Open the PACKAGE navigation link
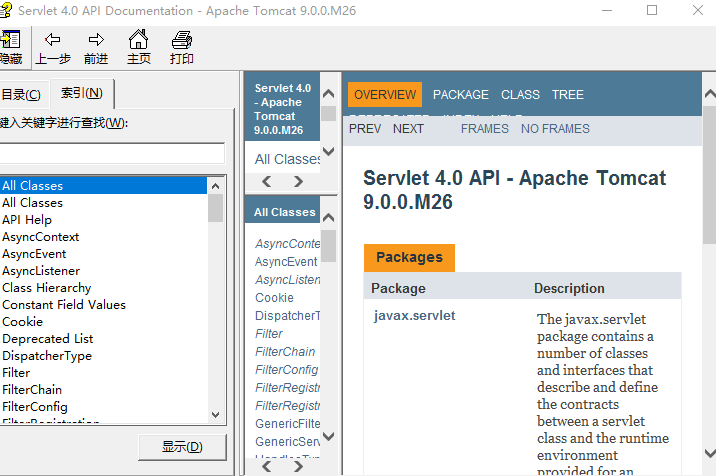The width and height of the screenshot is (716, 476). click(x=460, y=95)
